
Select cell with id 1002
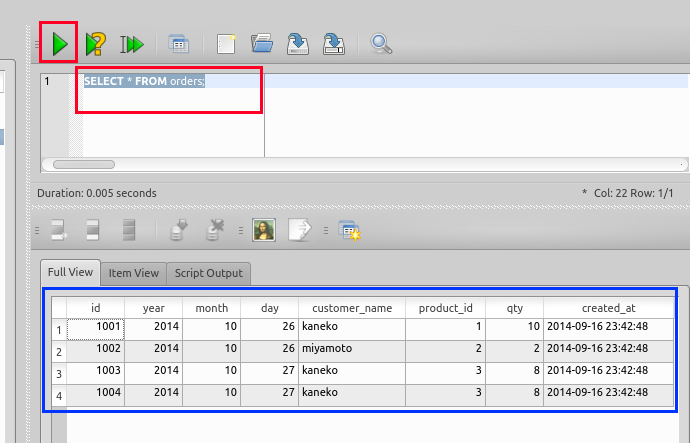coord(95,351)
